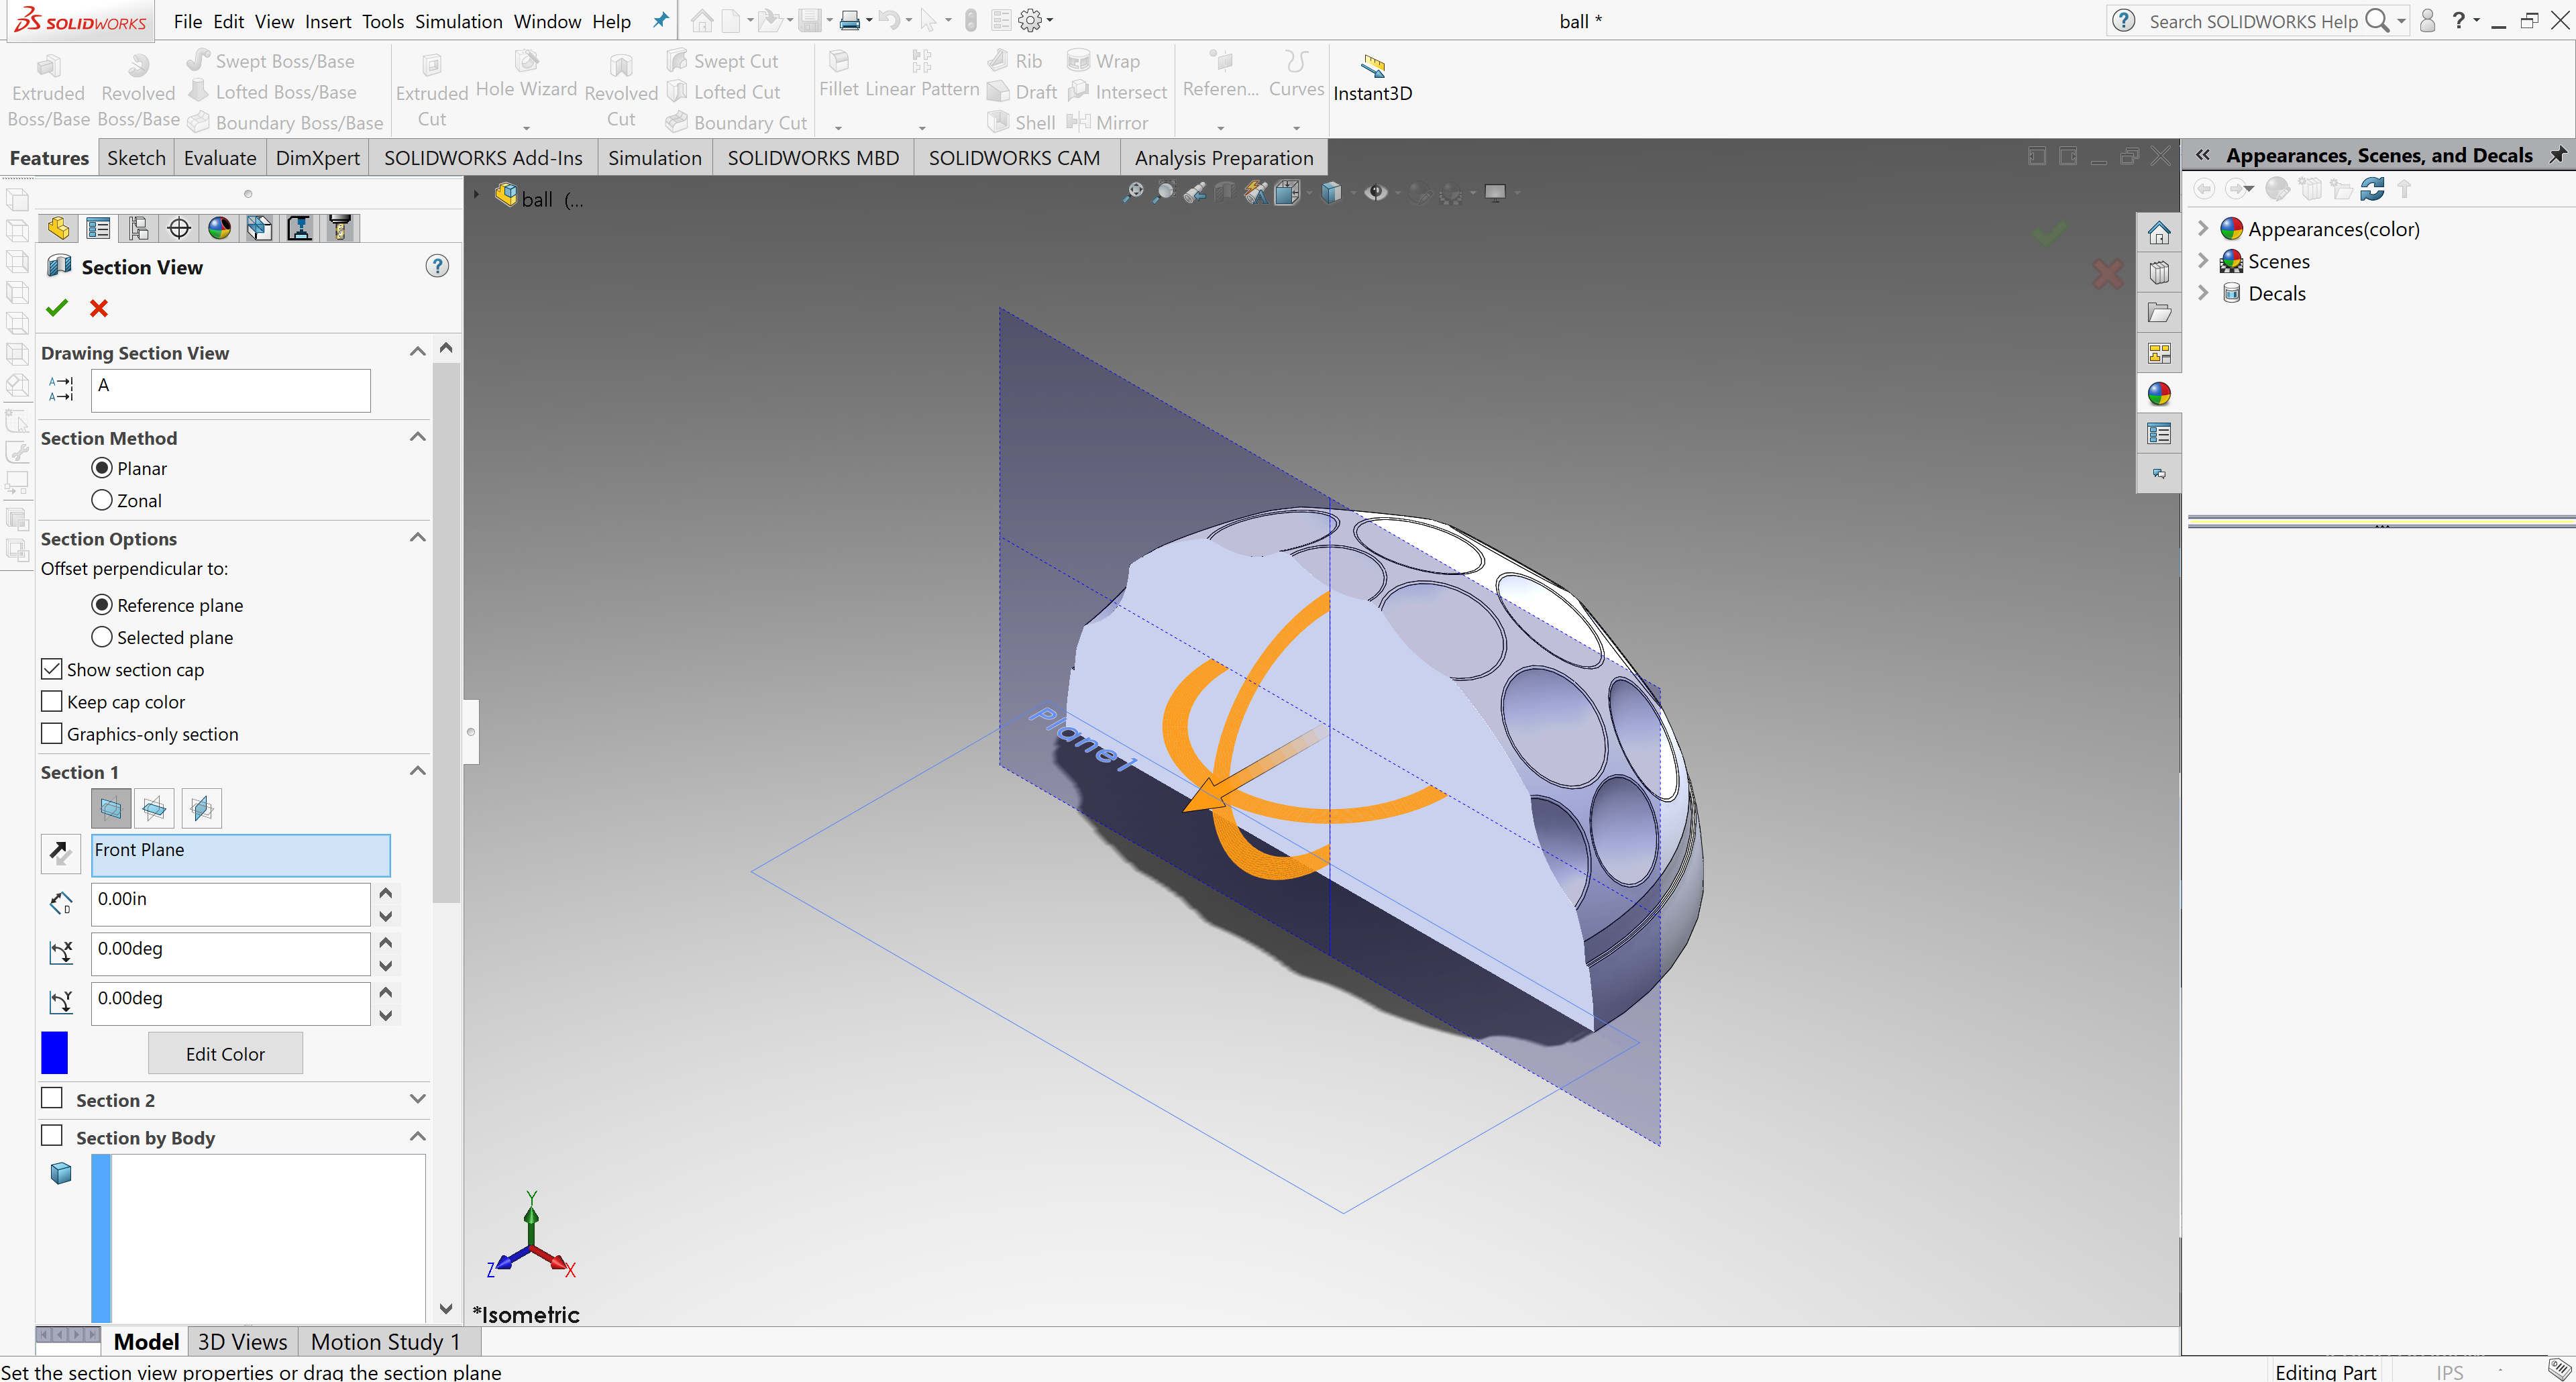The height and width of the screenshot is (1382, 2576).
Task: Select the Planar section method
Action: [129, 468]
